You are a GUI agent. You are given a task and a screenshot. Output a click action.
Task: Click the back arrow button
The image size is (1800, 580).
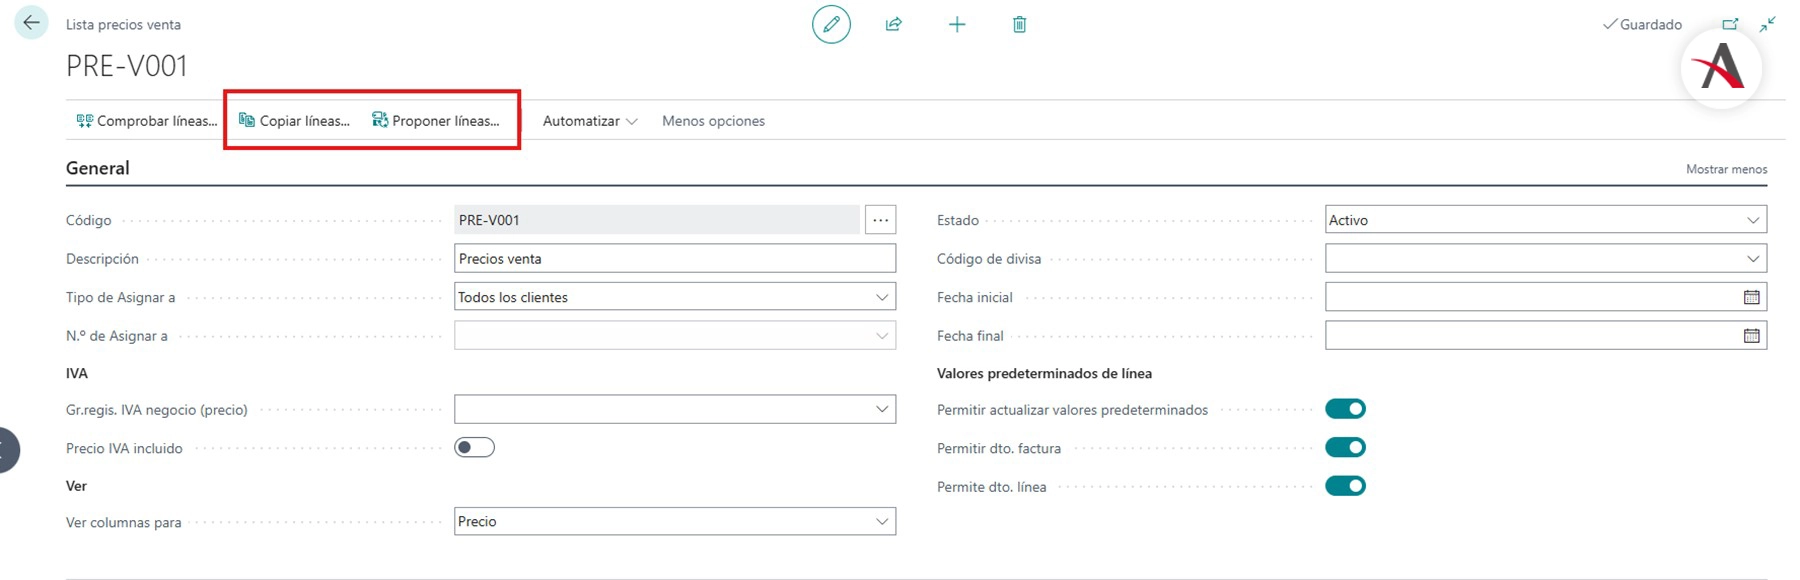[31, 23]
